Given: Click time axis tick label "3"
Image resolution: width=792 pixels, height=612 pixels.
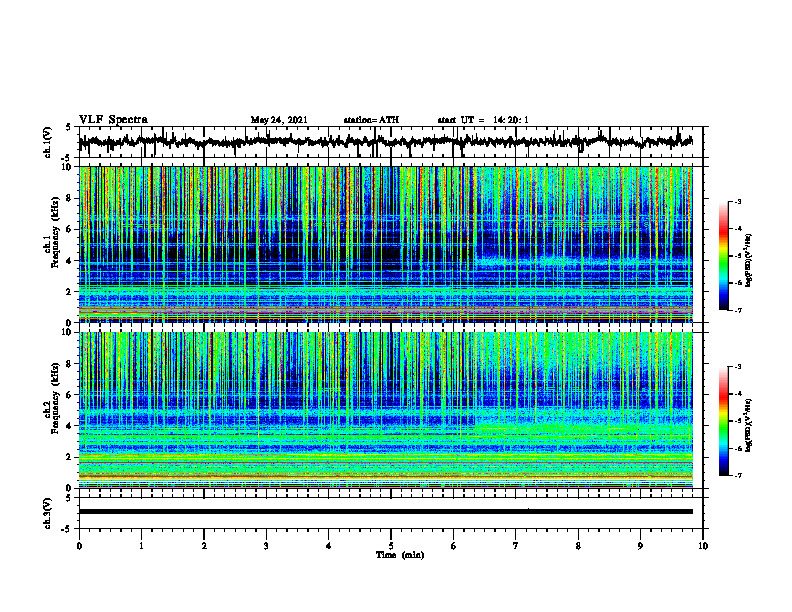Looking at the screenshot, I should [x=266, y=546].
